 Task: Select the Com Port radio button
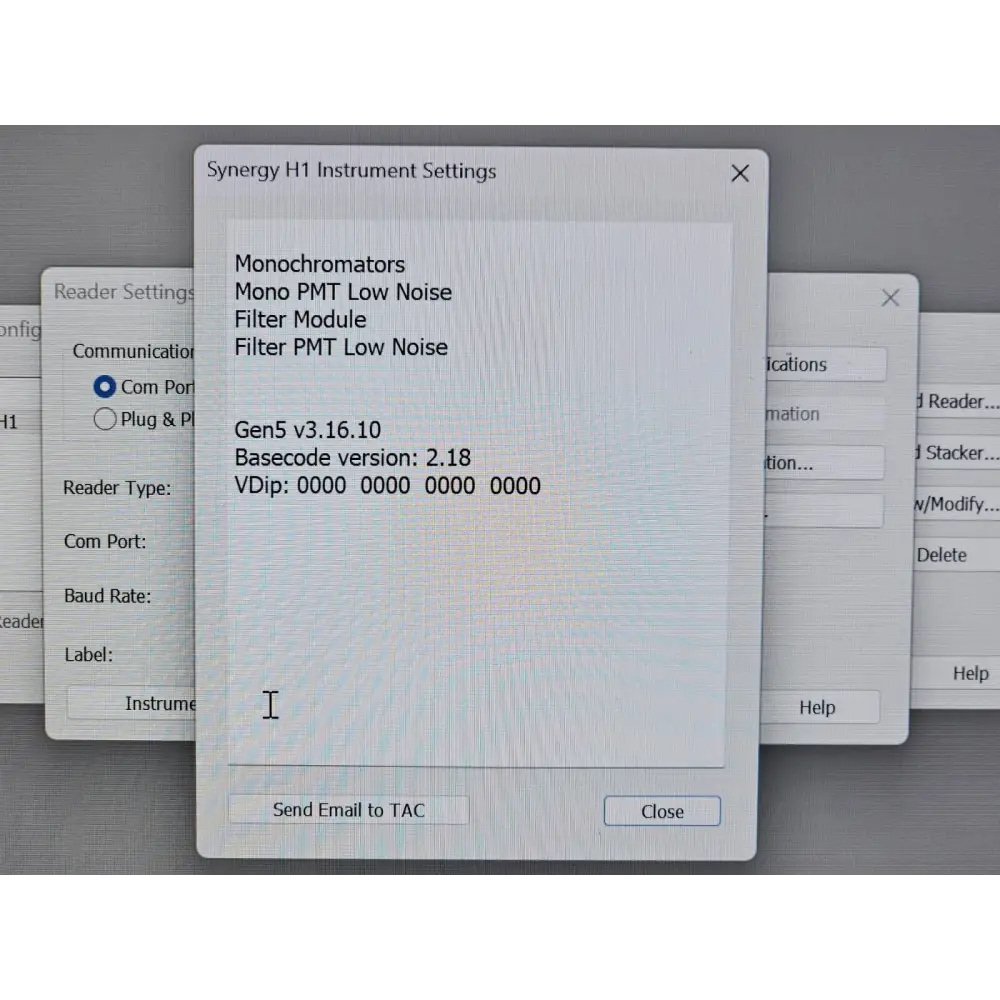coord(105,387)
